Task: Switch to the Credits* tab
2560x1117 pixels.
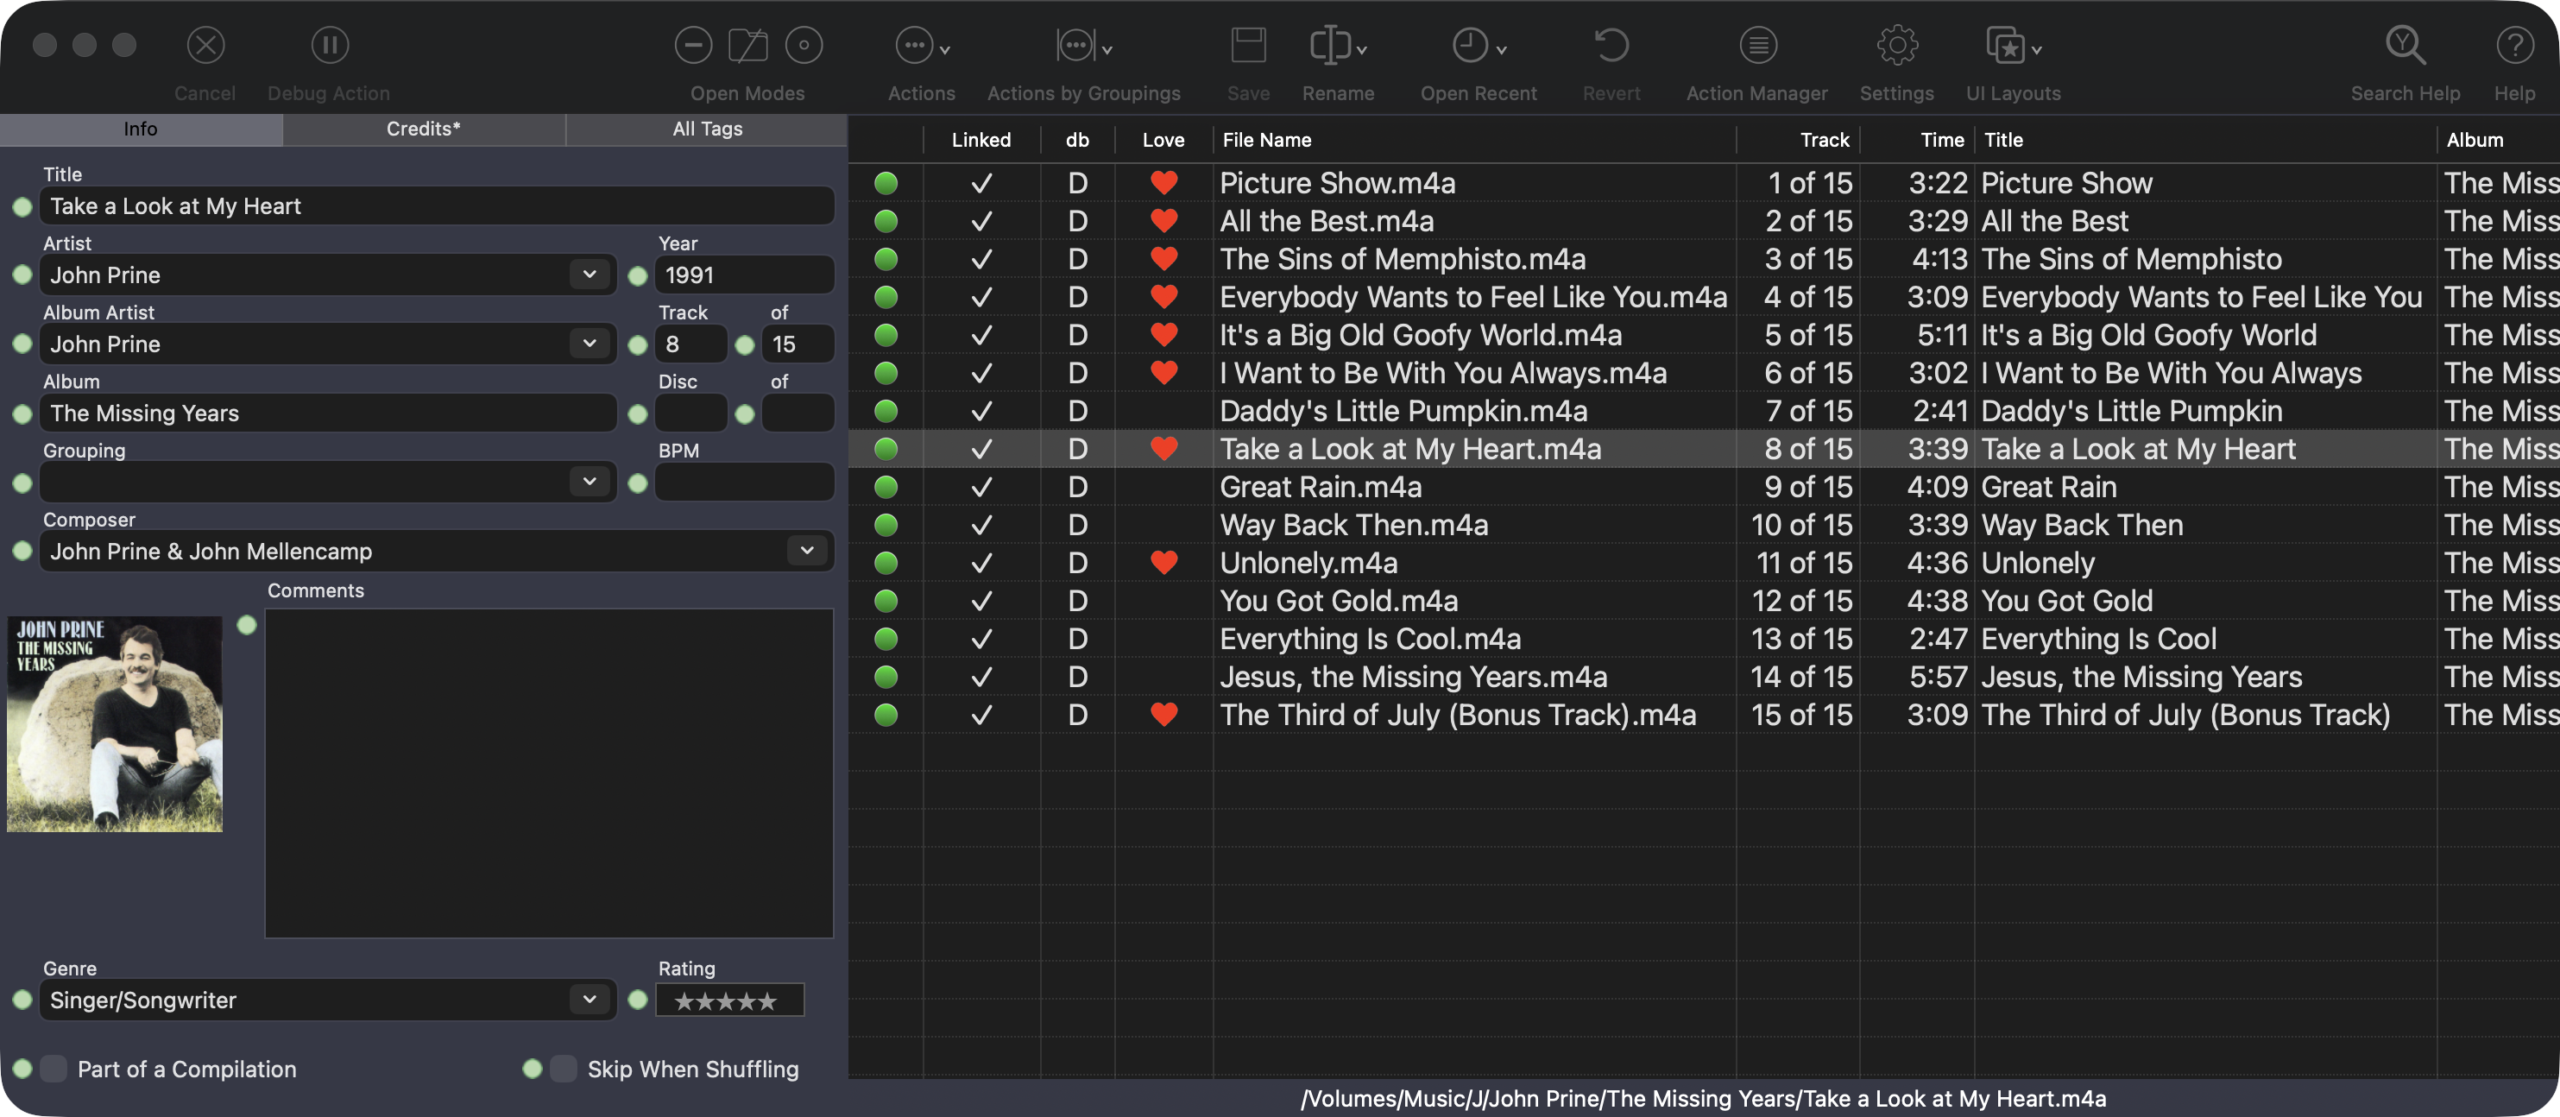Action: 424,129
